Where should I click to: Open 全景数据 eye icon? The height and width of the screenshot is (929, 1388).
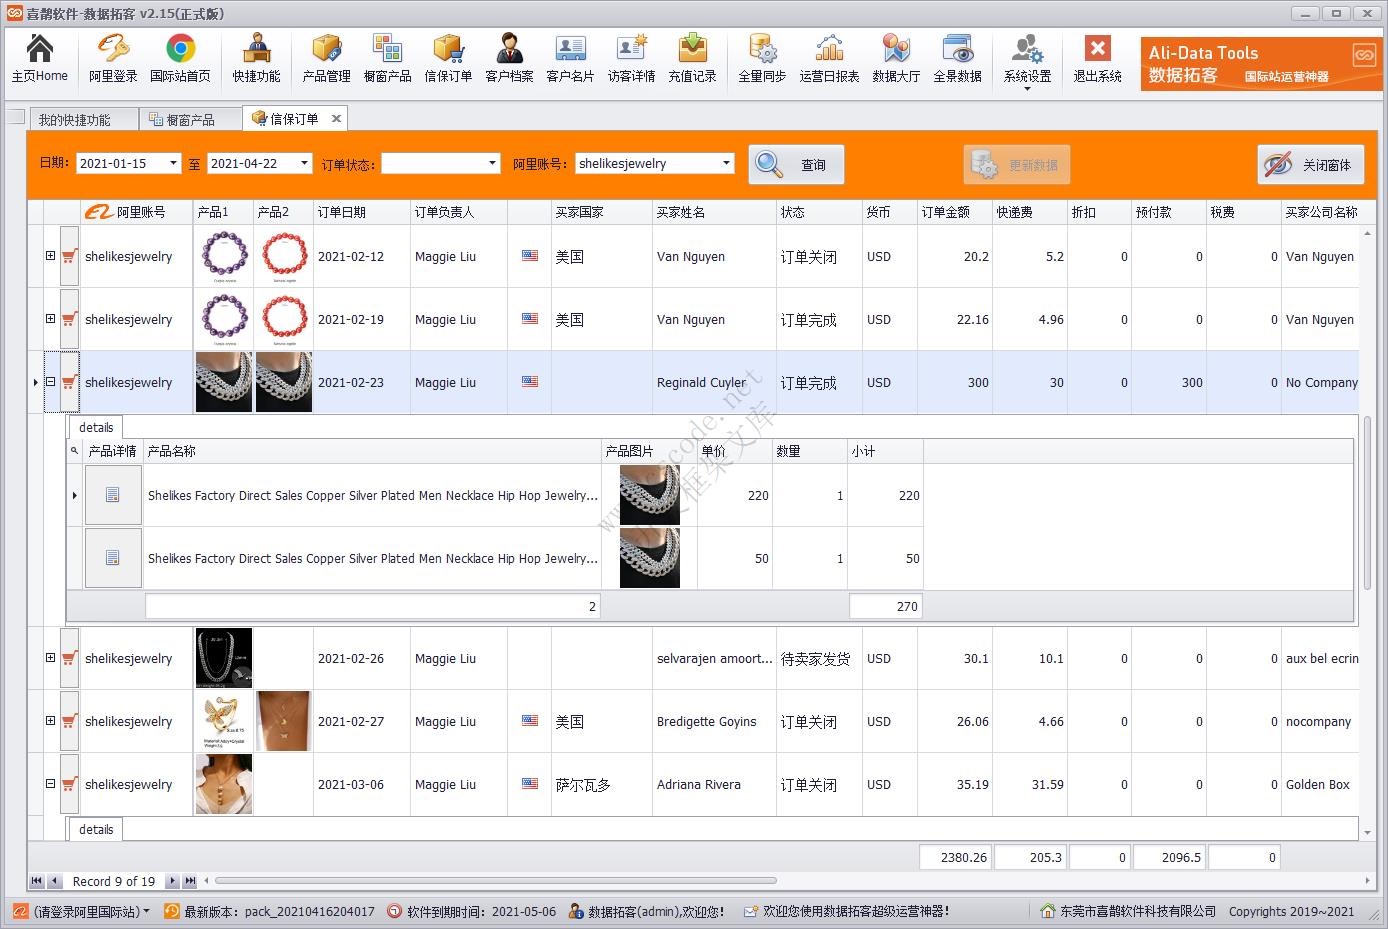[x=957, y=58]
